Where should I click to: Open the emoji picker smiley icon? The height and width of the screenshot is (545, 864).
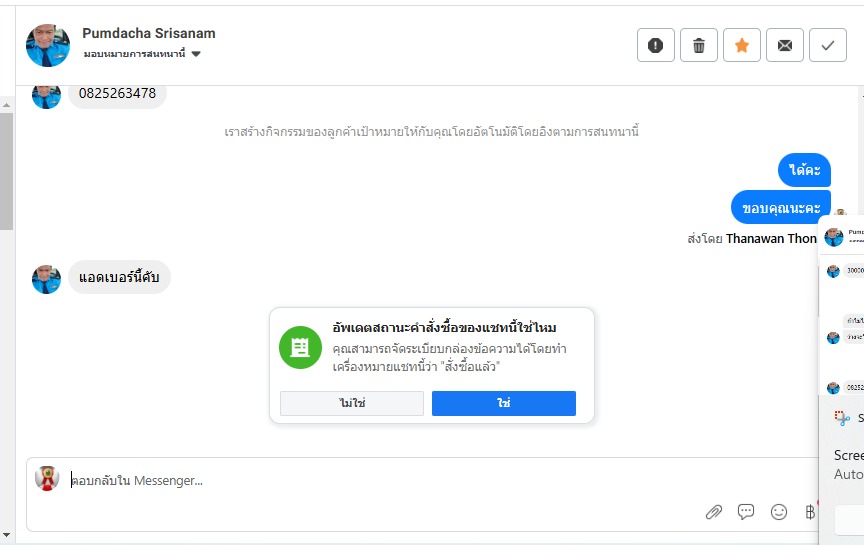coord(779,512)
